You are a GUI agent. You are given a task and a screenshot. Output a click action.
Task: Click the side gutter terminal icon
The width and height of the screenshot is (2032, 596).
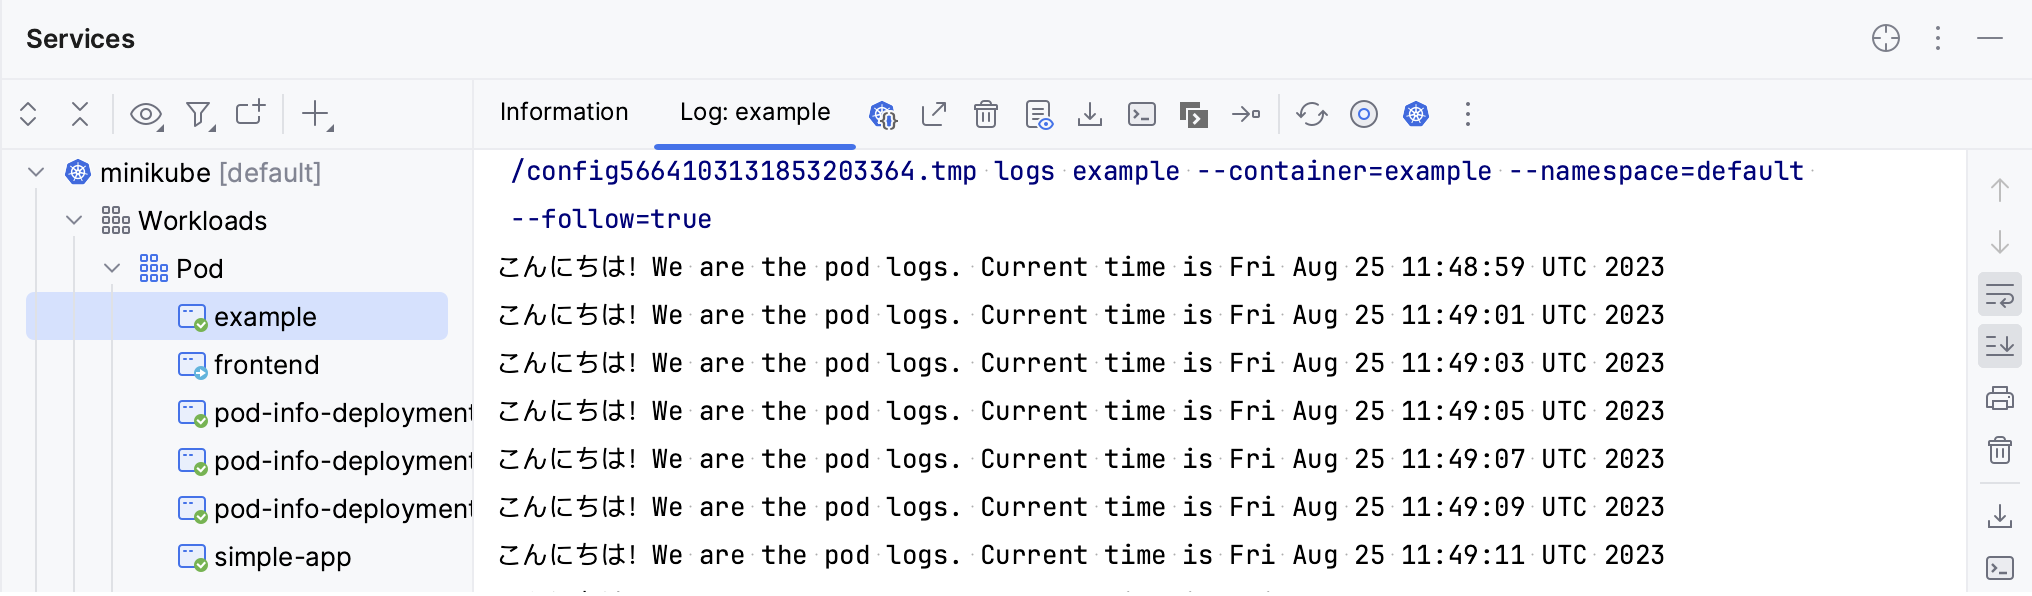click(x=2000, y=568)
